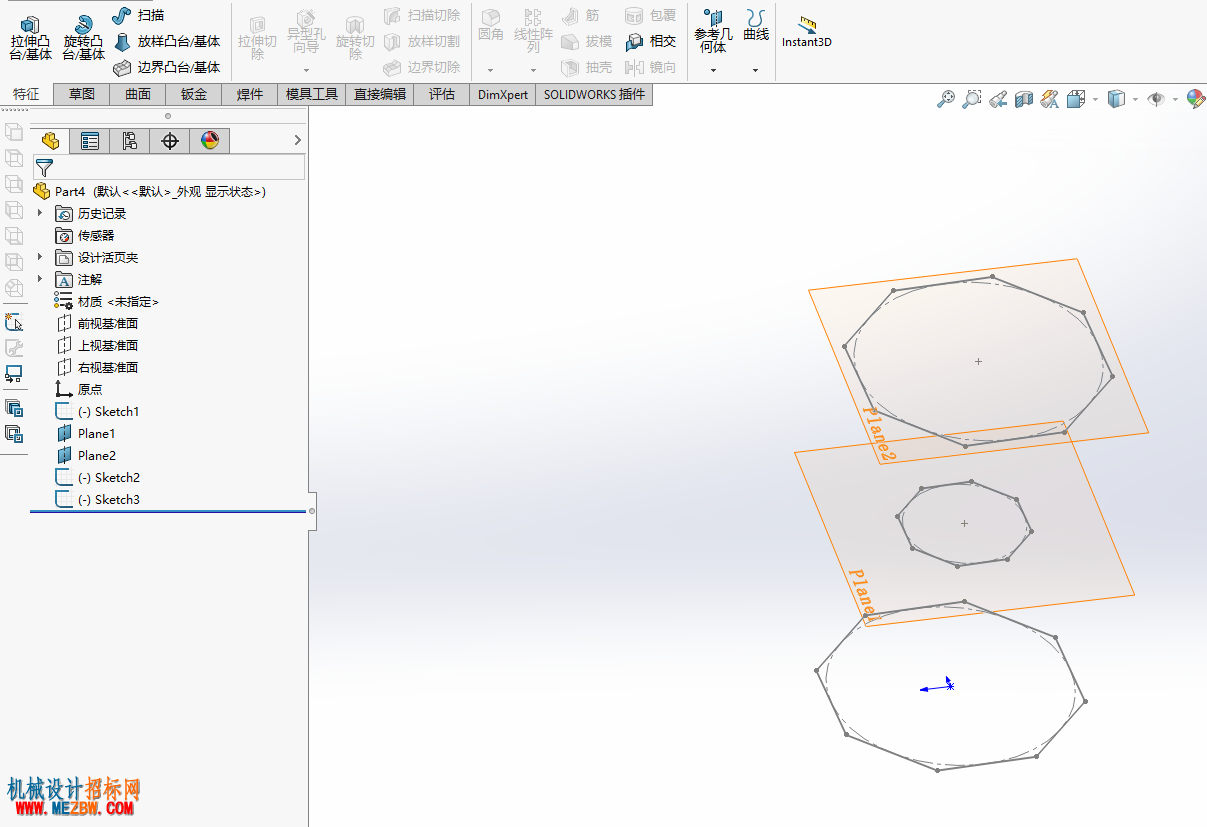This screenshot has height=827, width=1207.
Task: Open the PropertyManager tab
Action: point(90,141)
